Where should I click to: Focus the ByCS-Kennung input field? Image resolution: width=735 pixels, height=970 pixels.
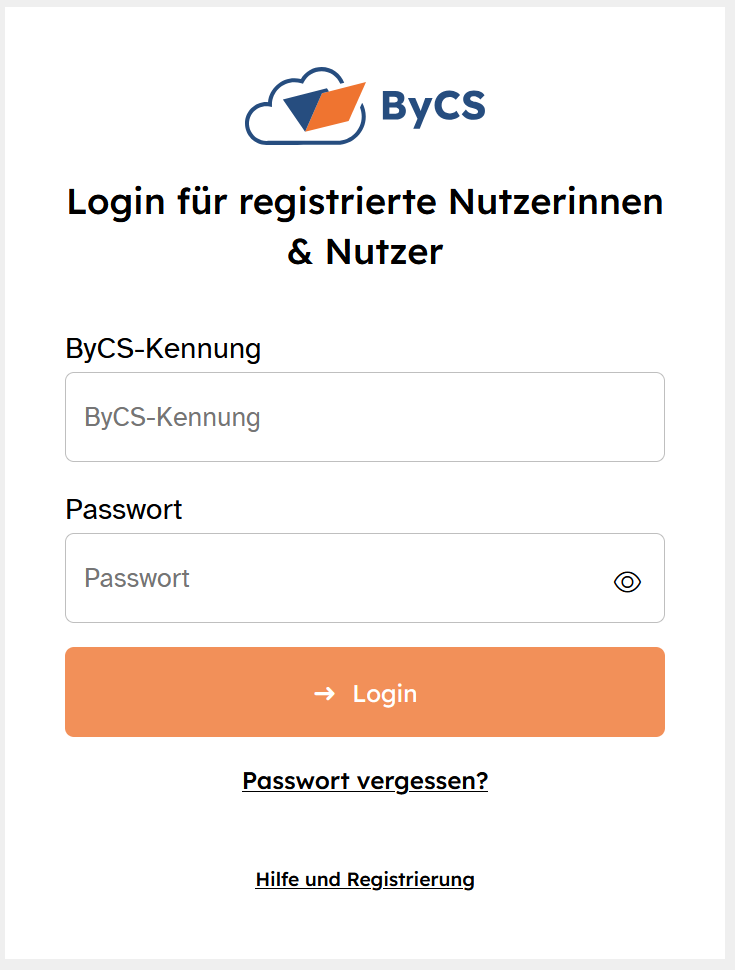click(365, 417)
